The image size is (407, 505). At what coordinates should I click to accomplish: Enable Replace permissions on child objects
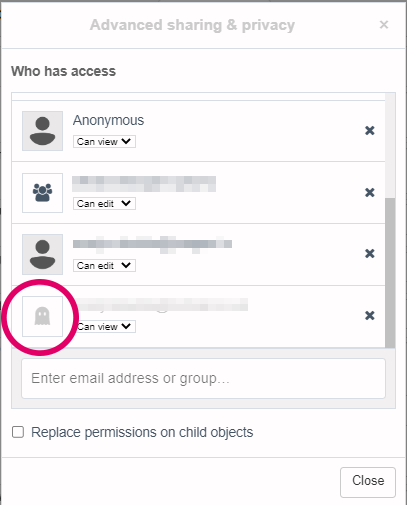[x=18, y=432]
